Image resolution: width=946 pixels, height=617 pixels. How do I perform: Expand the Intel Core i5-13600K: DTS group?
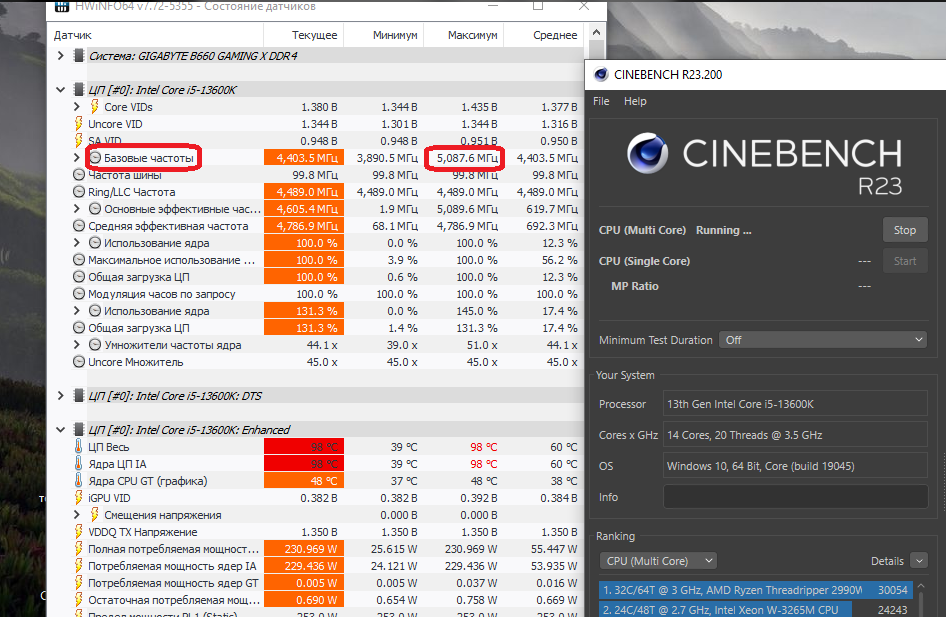60,396
